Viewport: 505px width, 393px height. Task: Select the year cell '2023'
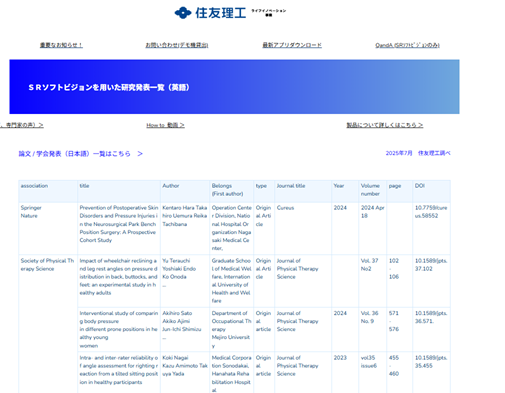(345, 372)
